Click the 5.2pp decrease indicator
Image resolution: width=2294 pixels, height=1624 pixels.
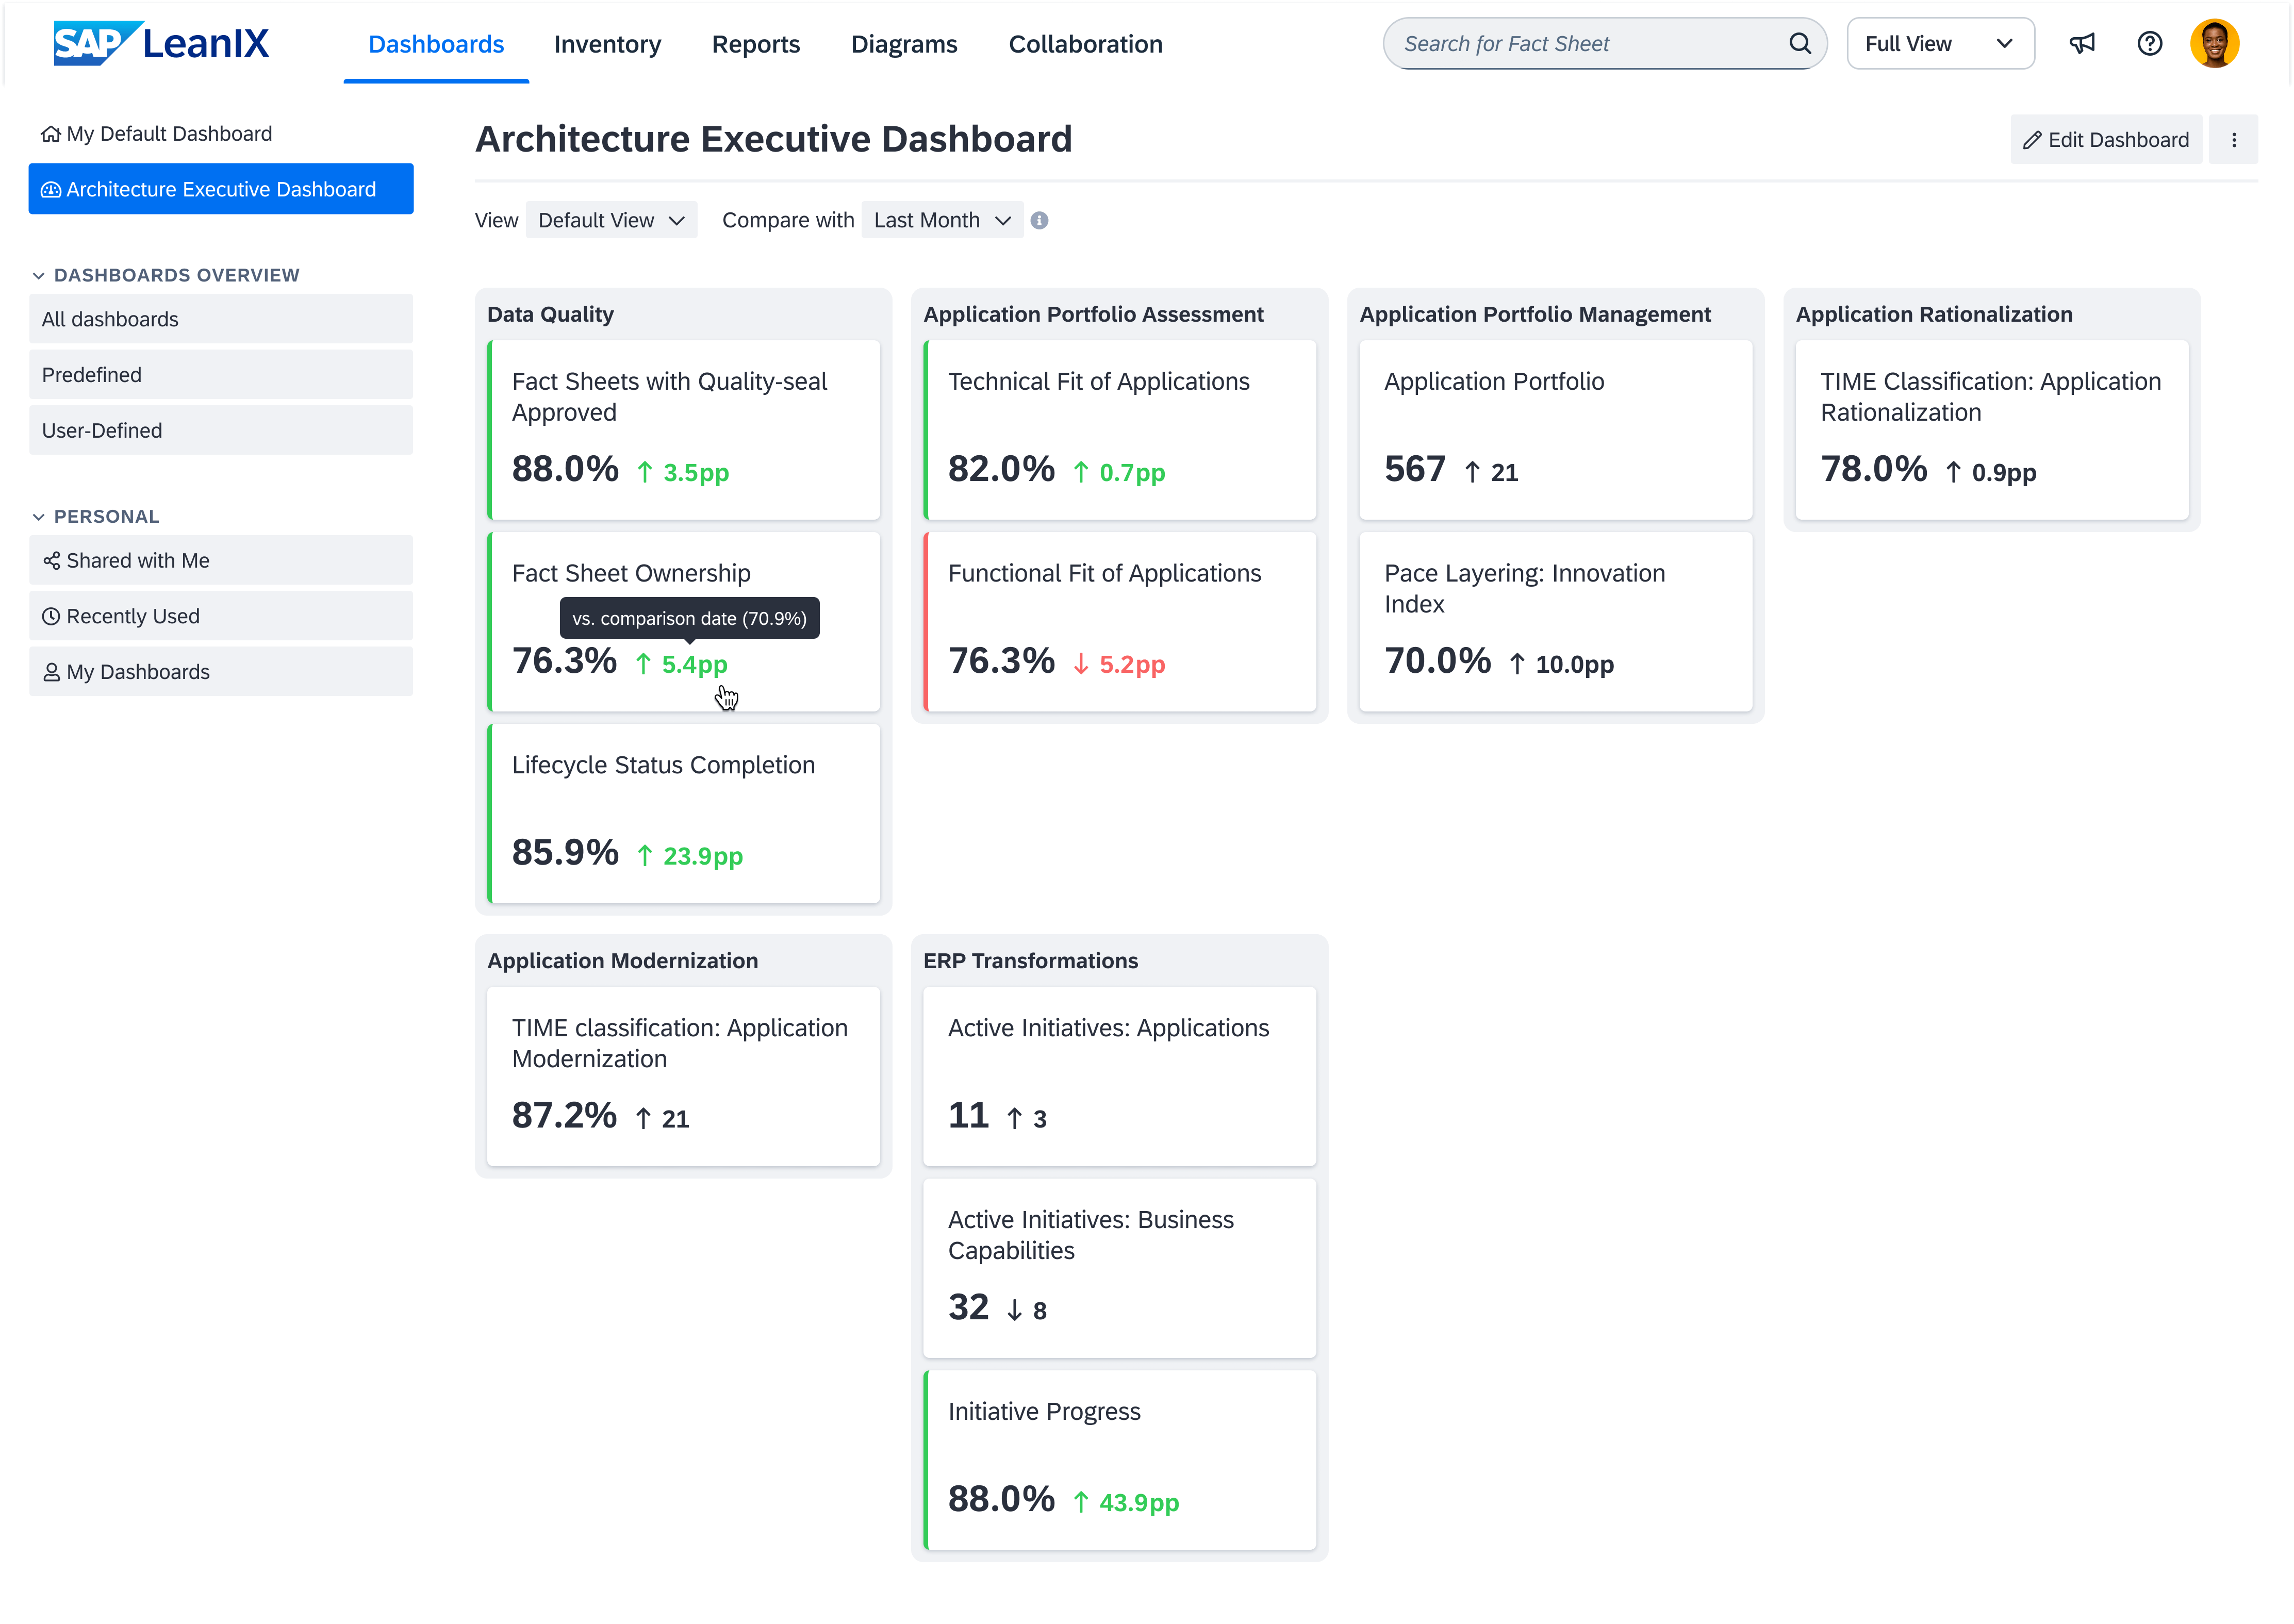tap(1119, 665)
